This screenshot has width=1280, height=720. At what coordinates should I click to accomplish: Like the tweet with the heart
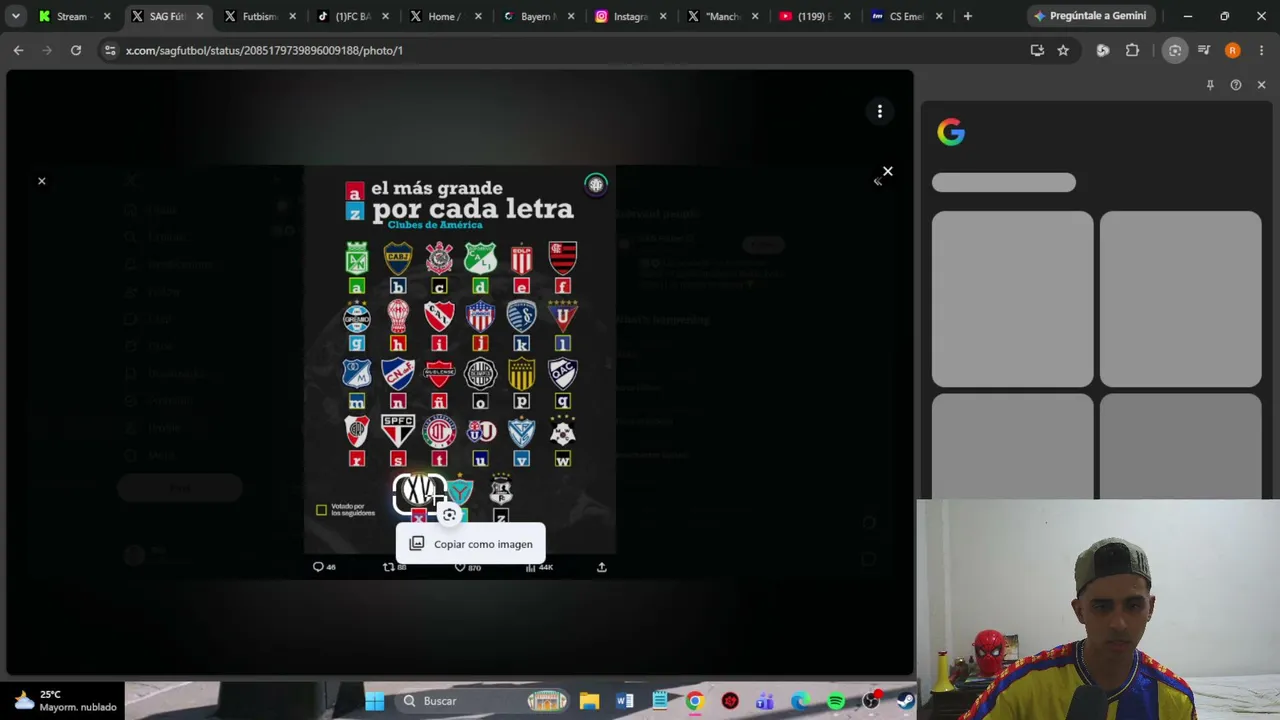coord(467,567)
